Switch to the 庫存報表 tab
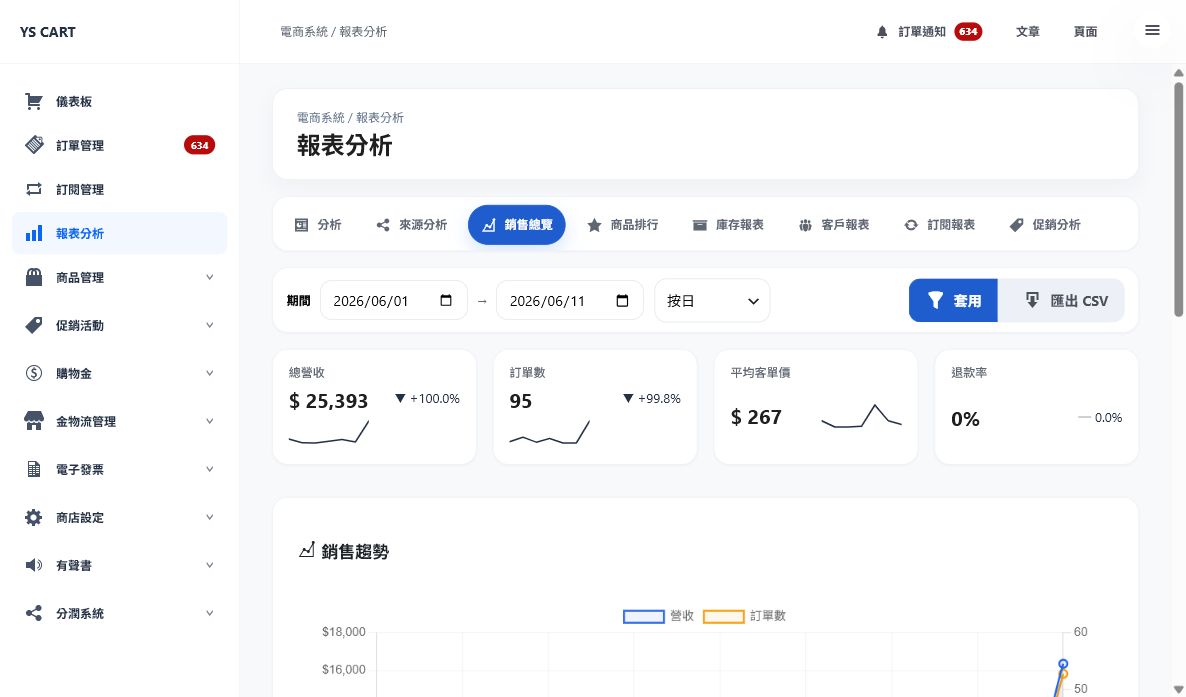 (x=728, y=225)
